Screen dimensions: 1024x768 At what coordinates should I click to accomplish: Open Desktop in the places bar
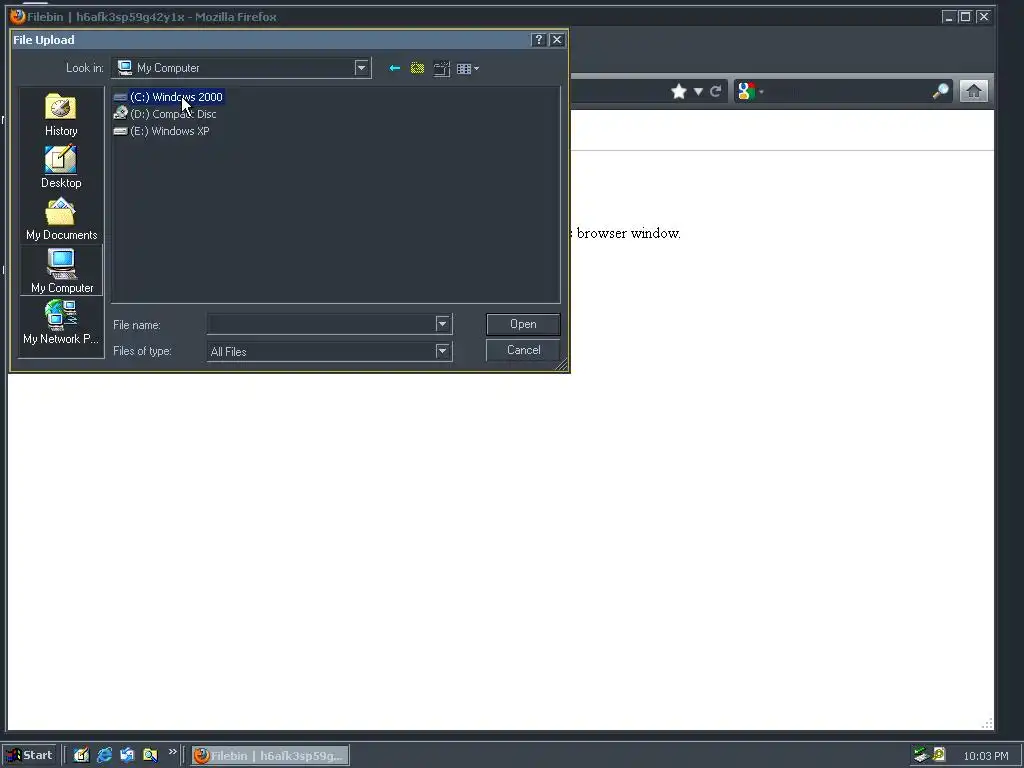point(61,167)
